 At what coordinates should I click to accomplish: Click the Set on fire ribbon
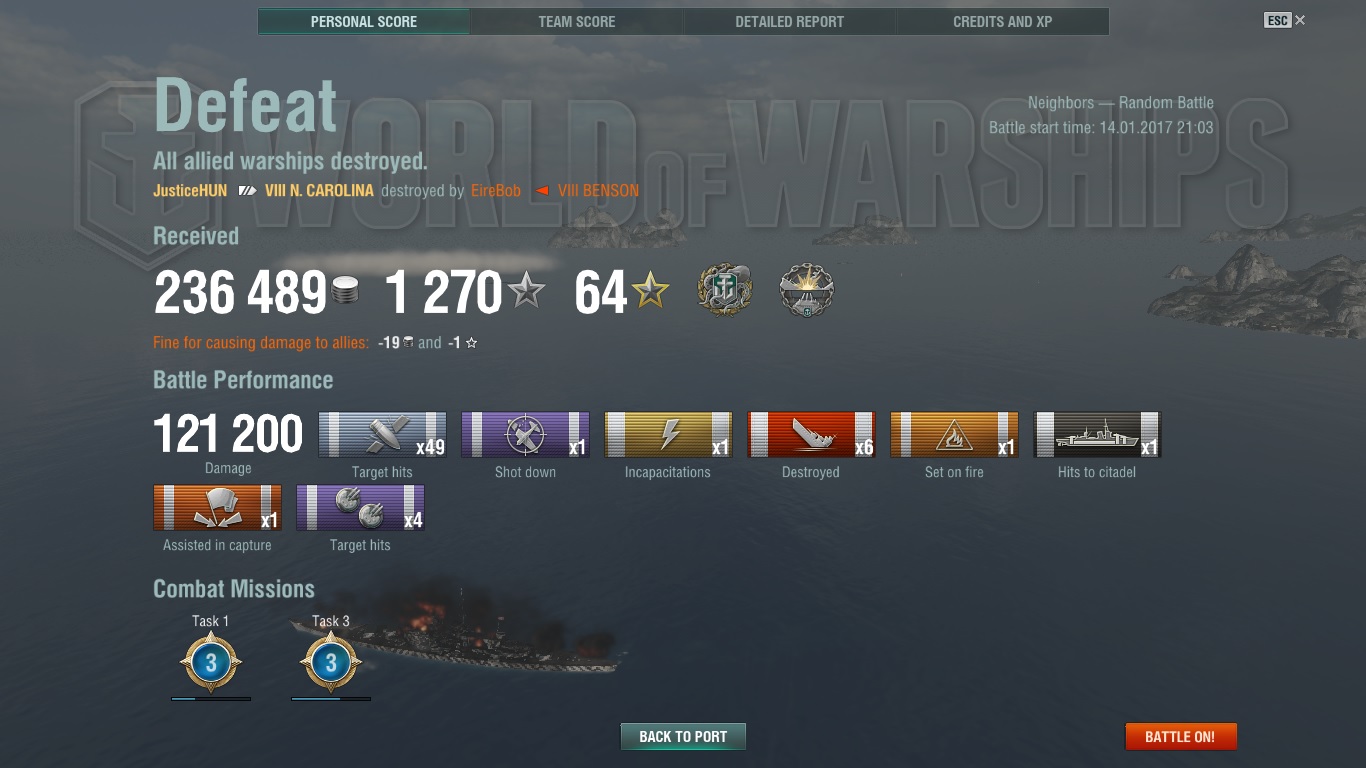954,435
